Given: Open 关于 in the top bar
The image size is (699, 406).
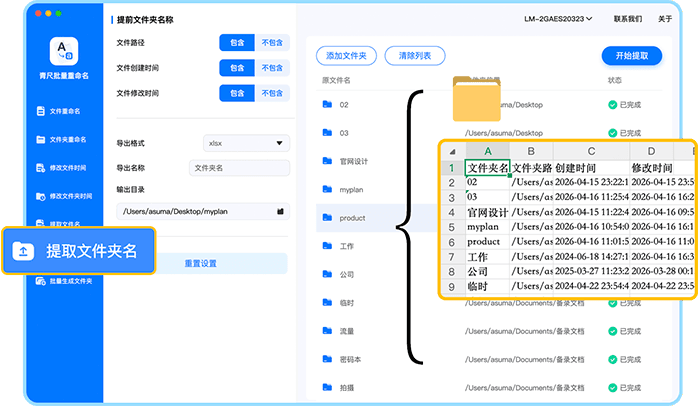Looking at the screenshot, I should coord(665,19).
